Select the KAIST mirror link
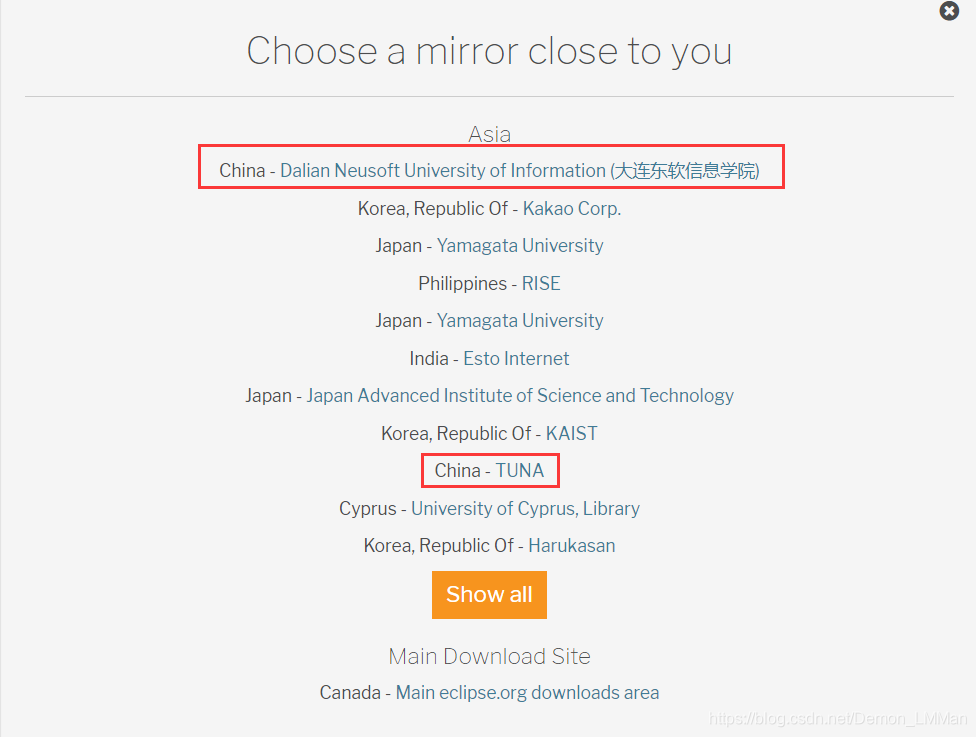 (571, 433)
